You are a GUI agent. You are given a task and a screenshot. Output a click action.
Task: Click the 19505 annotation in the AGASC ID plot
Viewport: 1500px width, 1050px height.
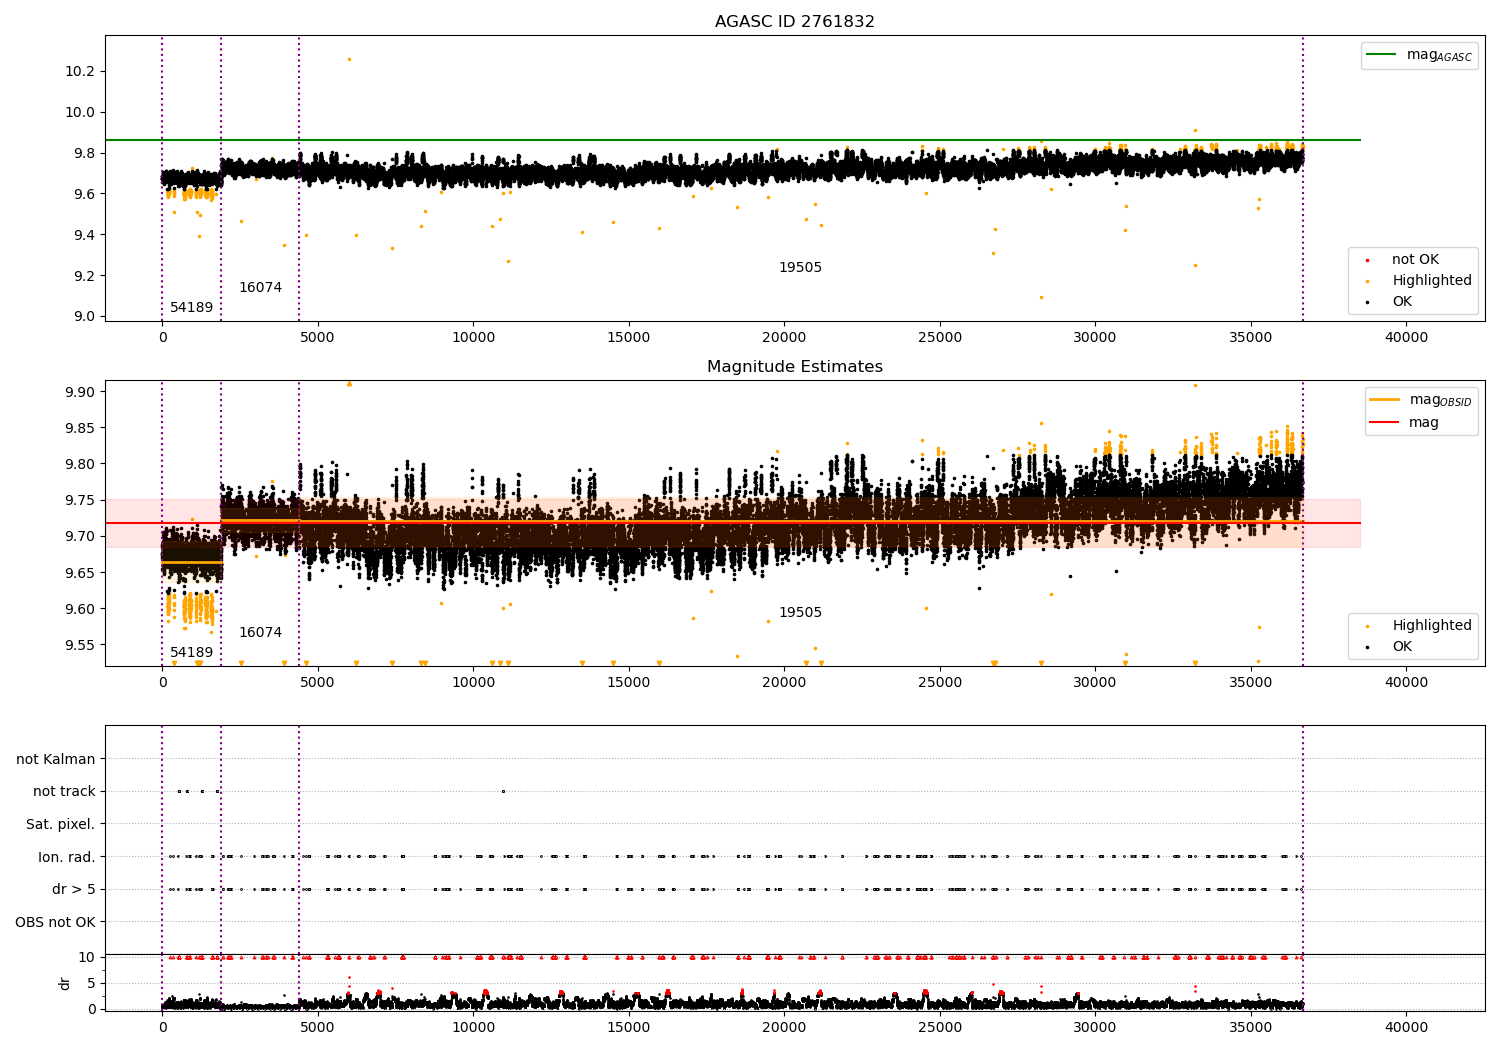[800, 267]
